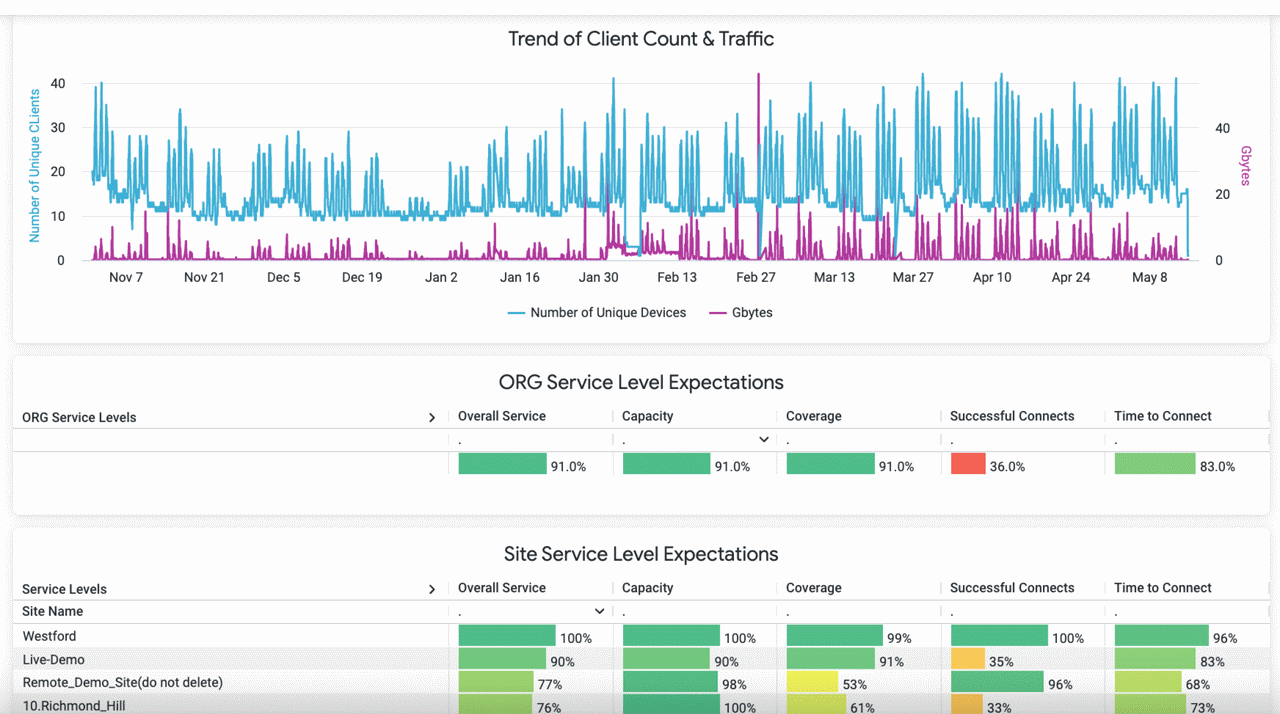Toggle the Number of Unique Devices legend
The width and height of the screenshot is (1280, 714).
pyautogui.click(x=597, y=312)
